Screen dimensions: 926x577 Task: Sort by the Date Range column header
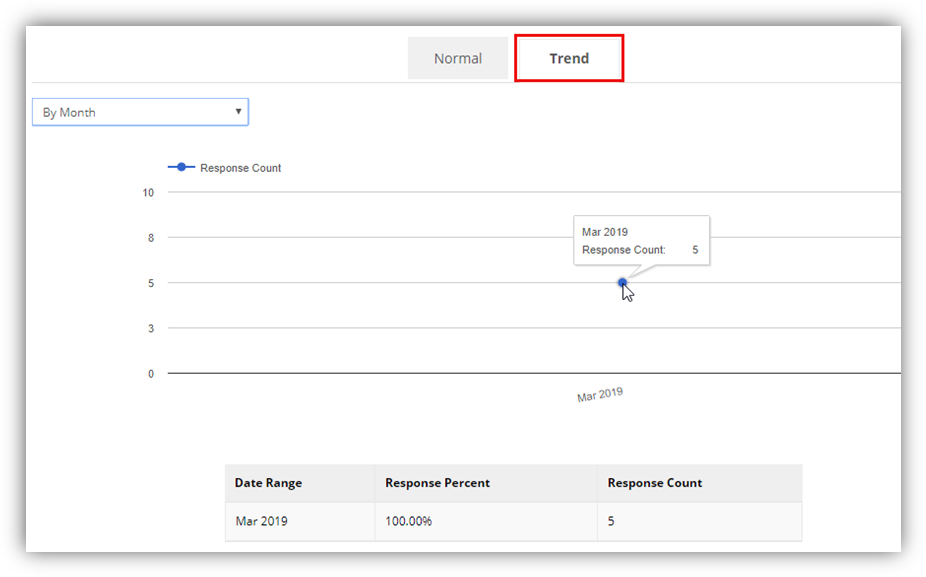pyautogui.click(x=268, y=483)
